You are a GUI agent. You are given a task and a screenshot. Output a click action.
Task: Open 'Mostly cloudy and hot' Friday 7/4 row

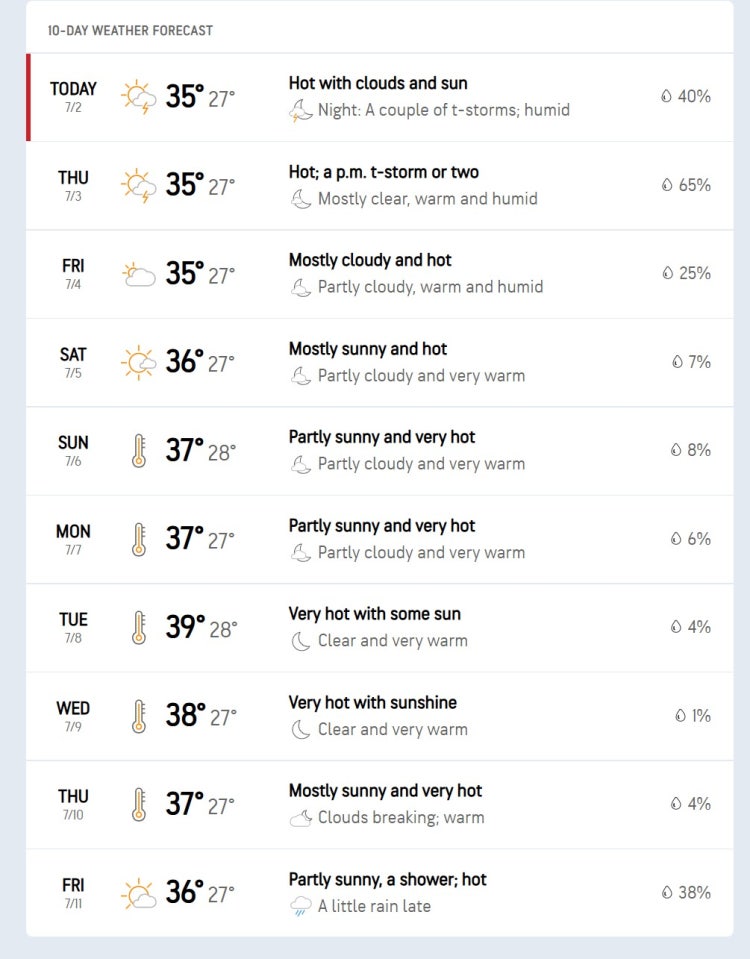coord(380,274)
